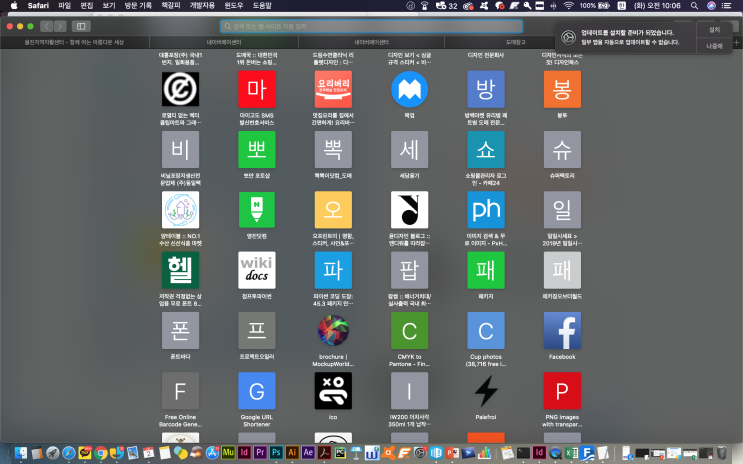Open the yellow 오 favorite tile
This screenshot has height=464, width=743.
333,209
